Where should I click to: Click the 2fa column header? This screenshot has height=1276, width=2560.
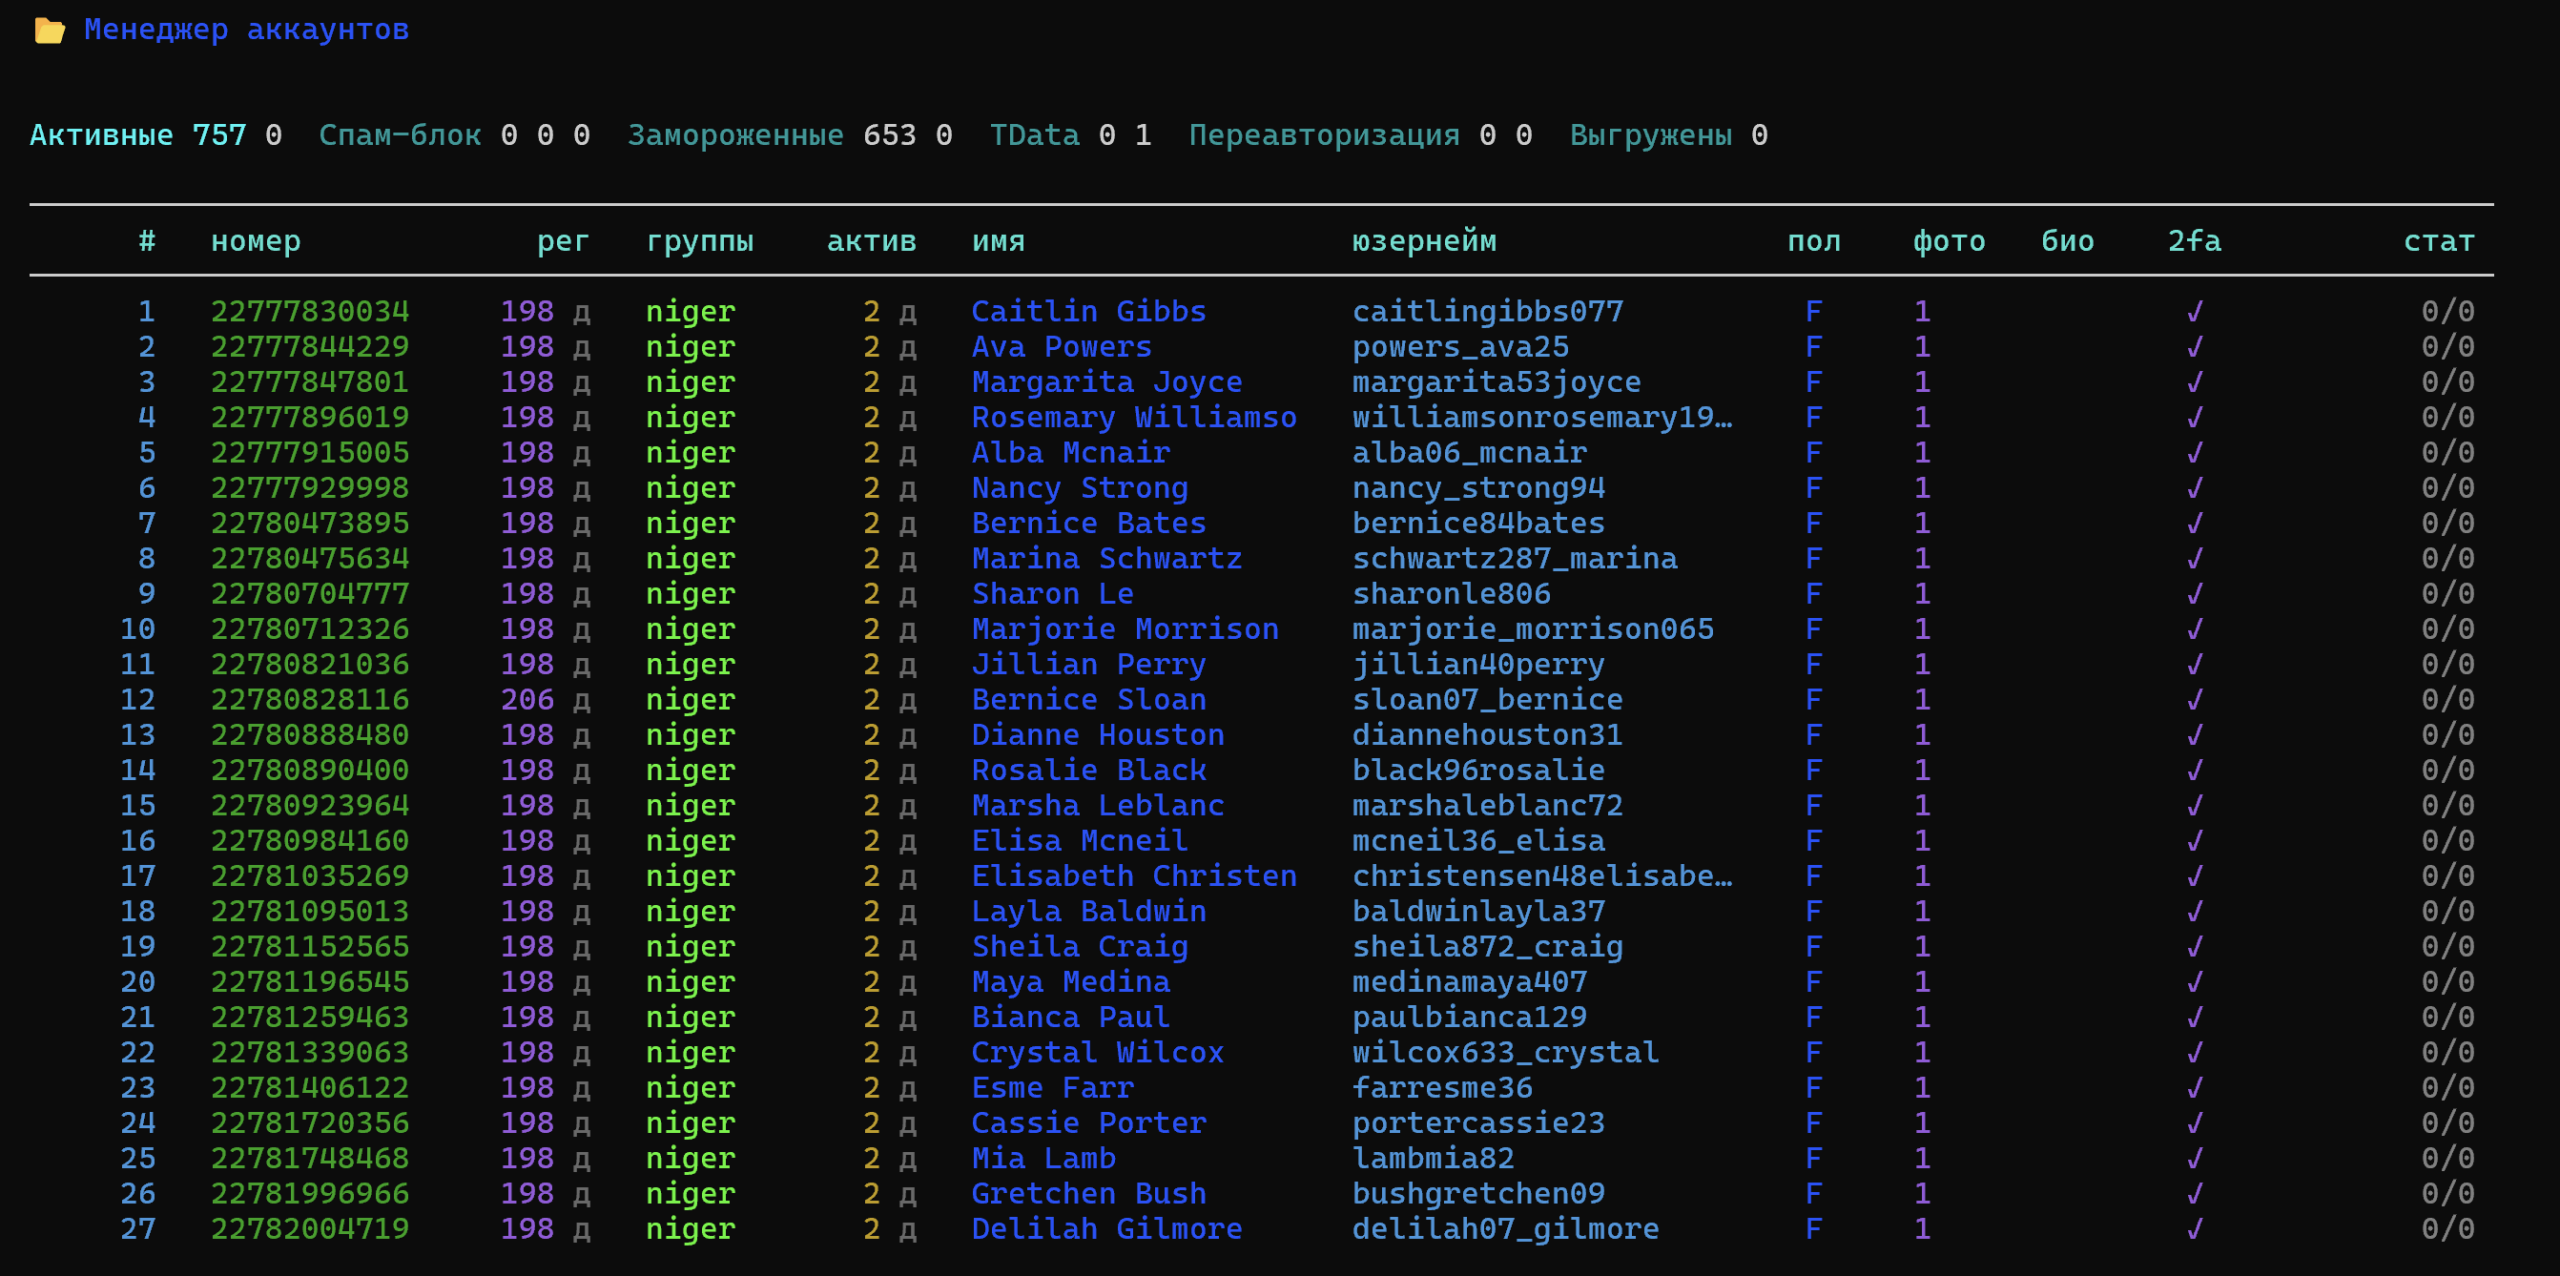click(x=2193, y=241)
